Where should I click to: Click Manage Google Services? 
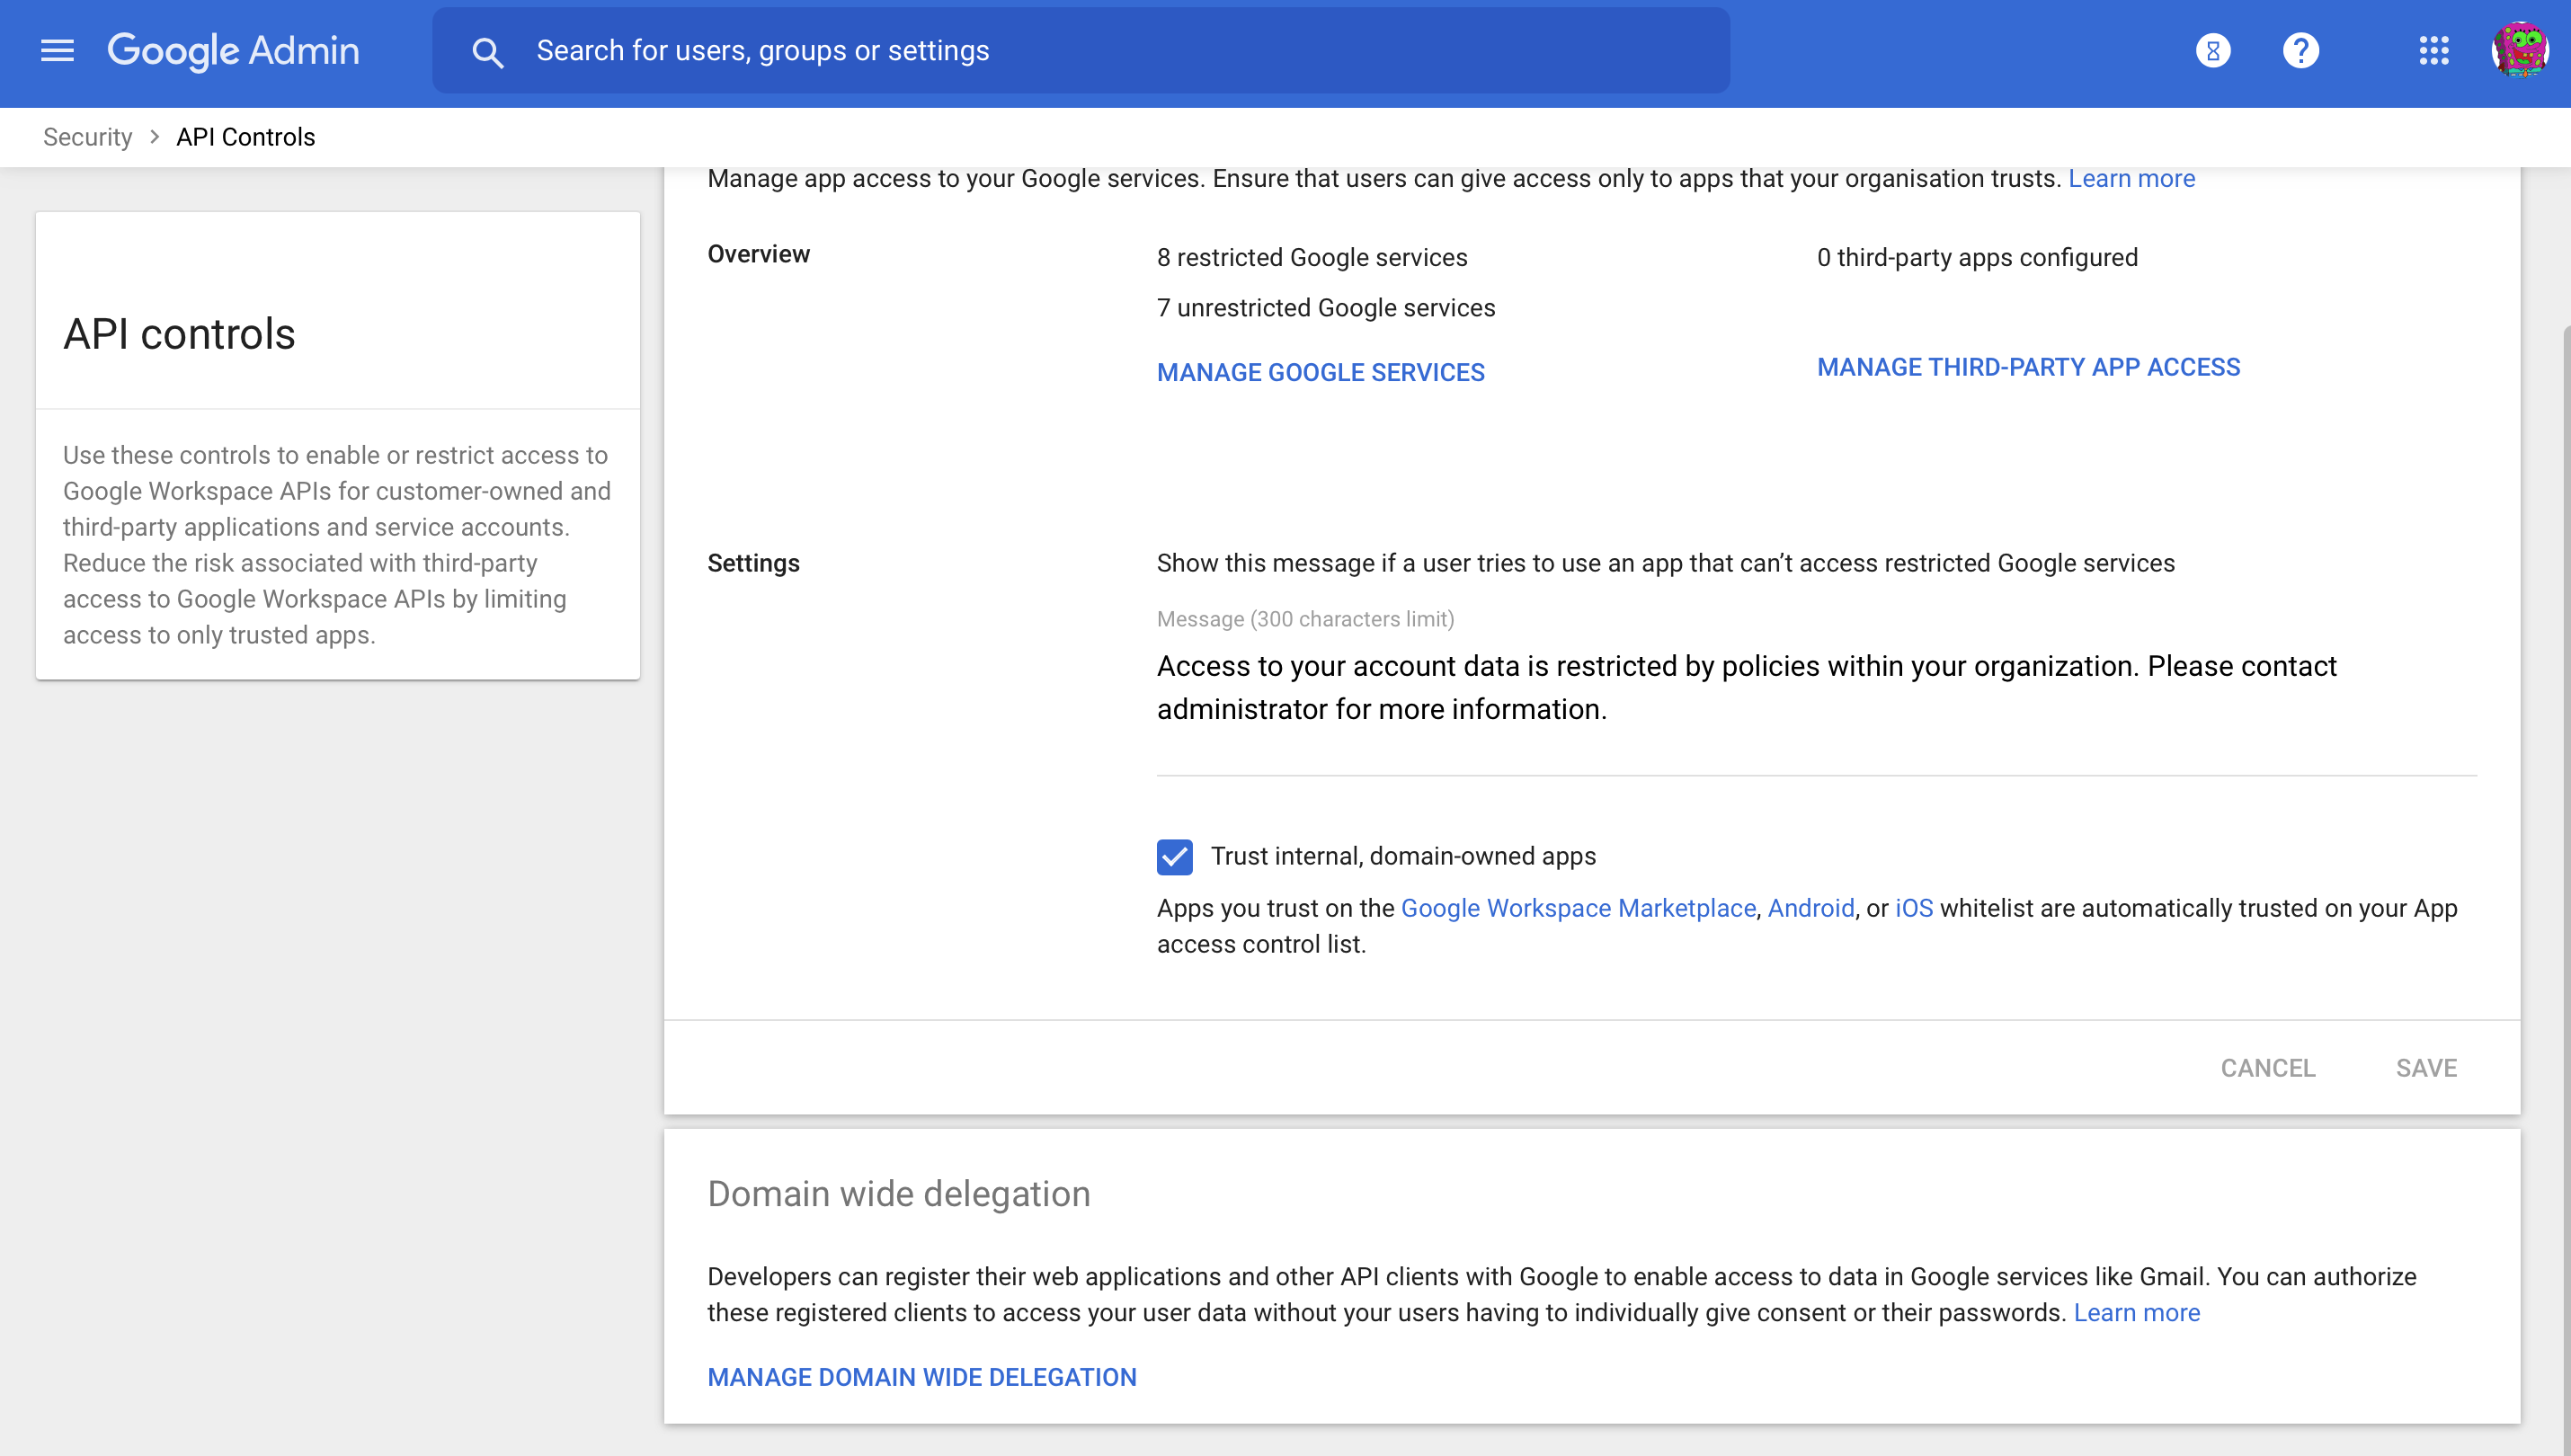click(1320, 372)
